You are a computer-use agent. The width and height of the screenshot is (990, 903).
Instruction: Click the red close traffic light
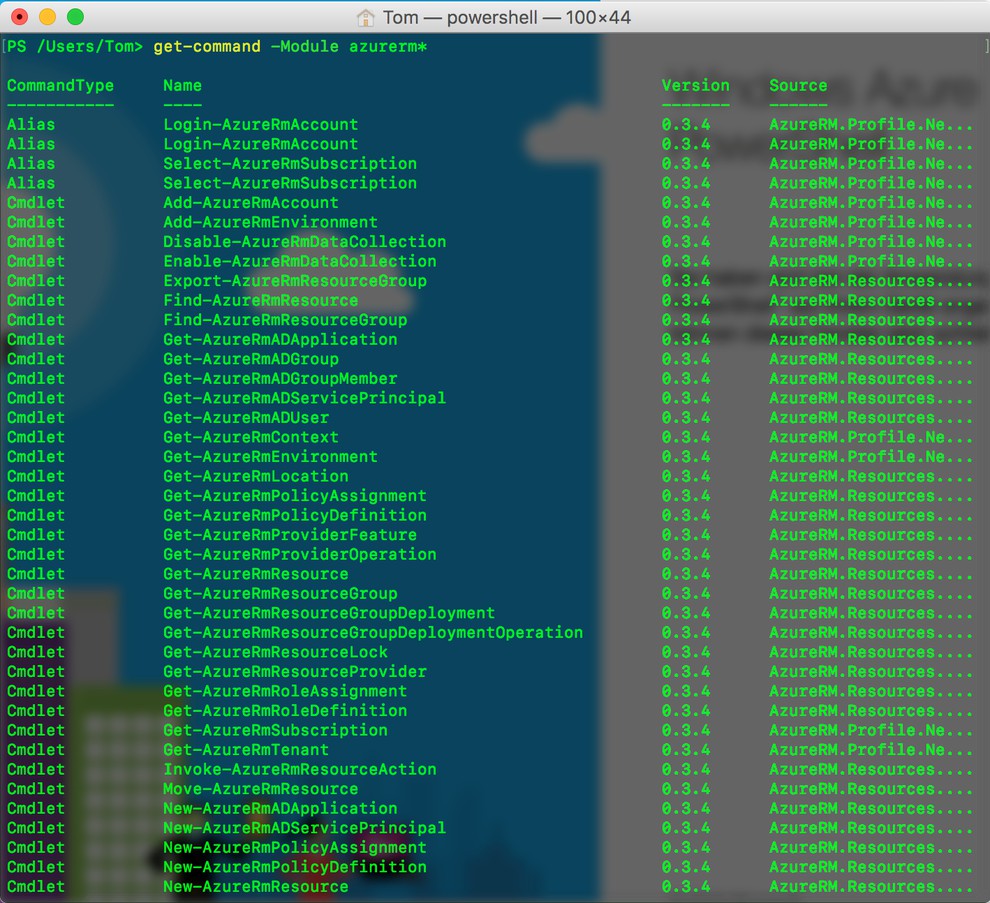click(x=20, y=17)
